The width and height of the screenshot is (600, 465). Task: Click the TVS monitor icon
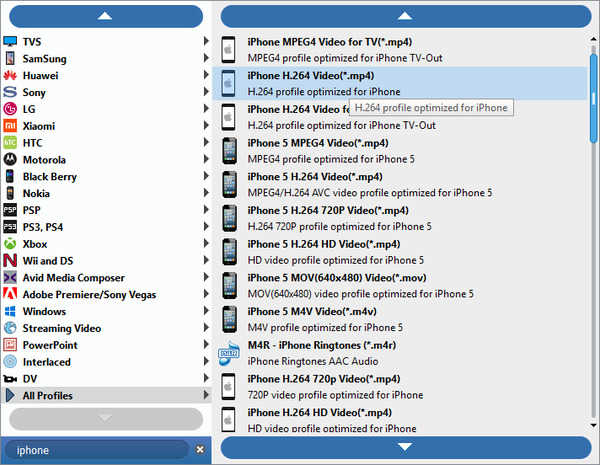tap(10, 42)
